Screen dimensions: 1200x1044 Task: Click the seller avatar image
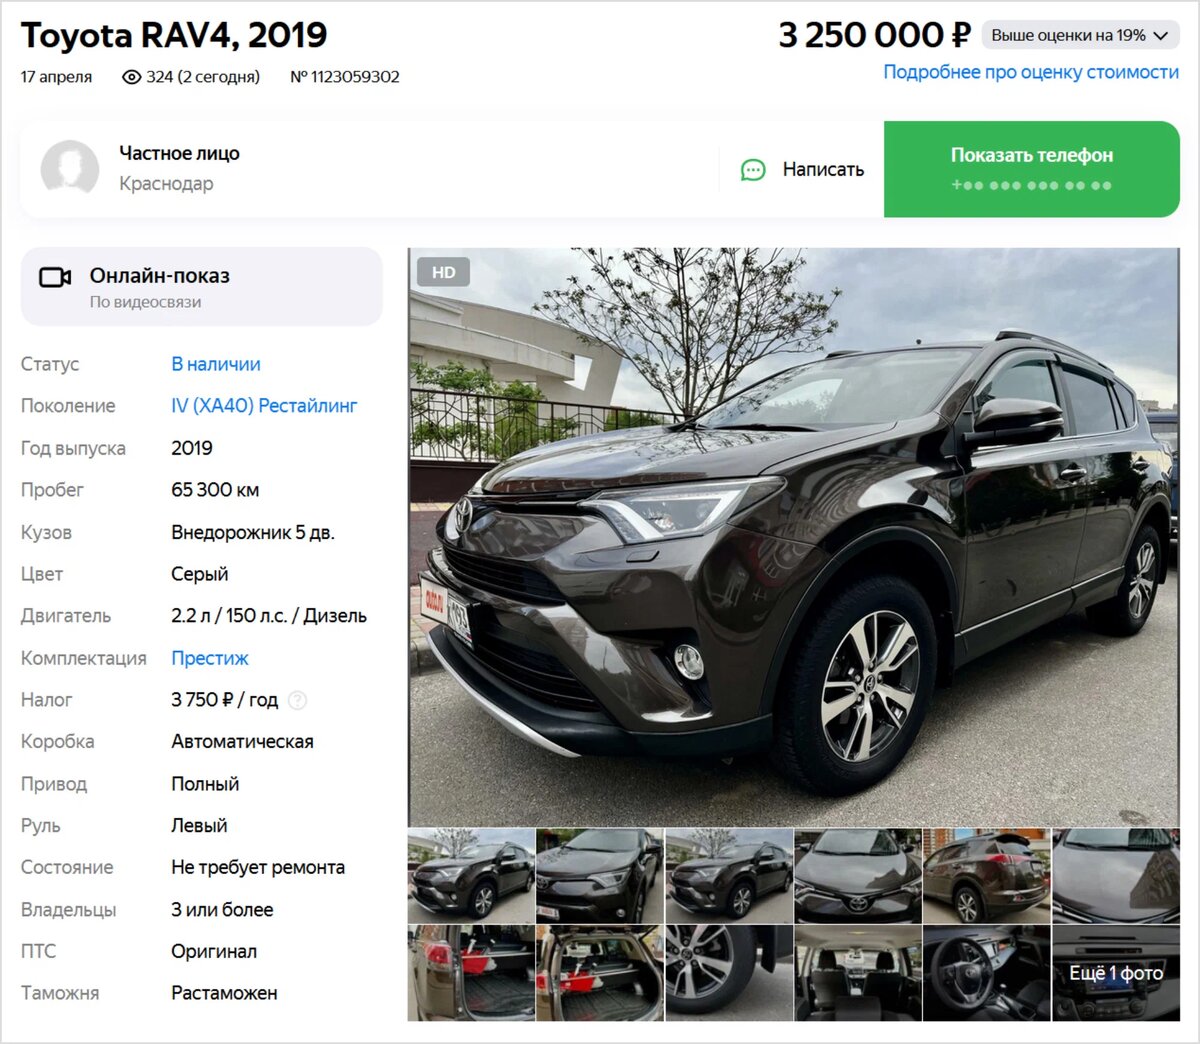point(70,168)
